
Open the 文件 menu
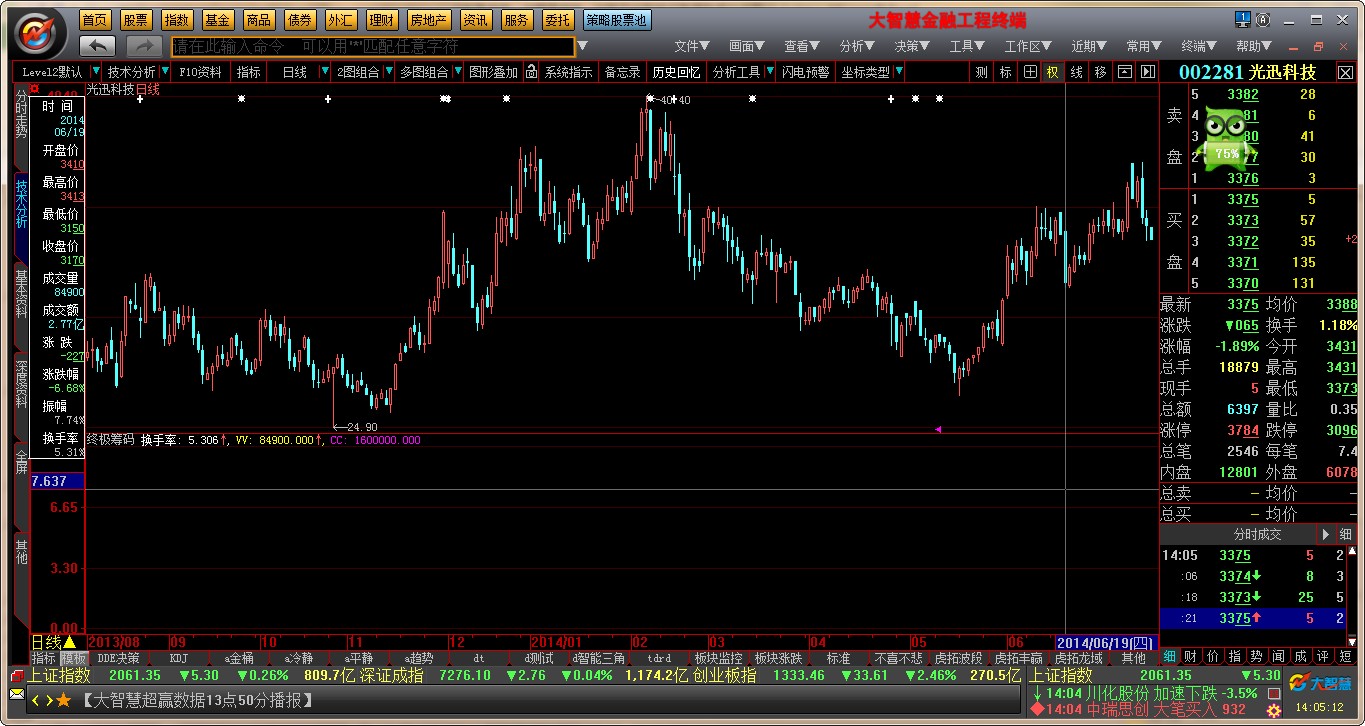pos(691,46)
